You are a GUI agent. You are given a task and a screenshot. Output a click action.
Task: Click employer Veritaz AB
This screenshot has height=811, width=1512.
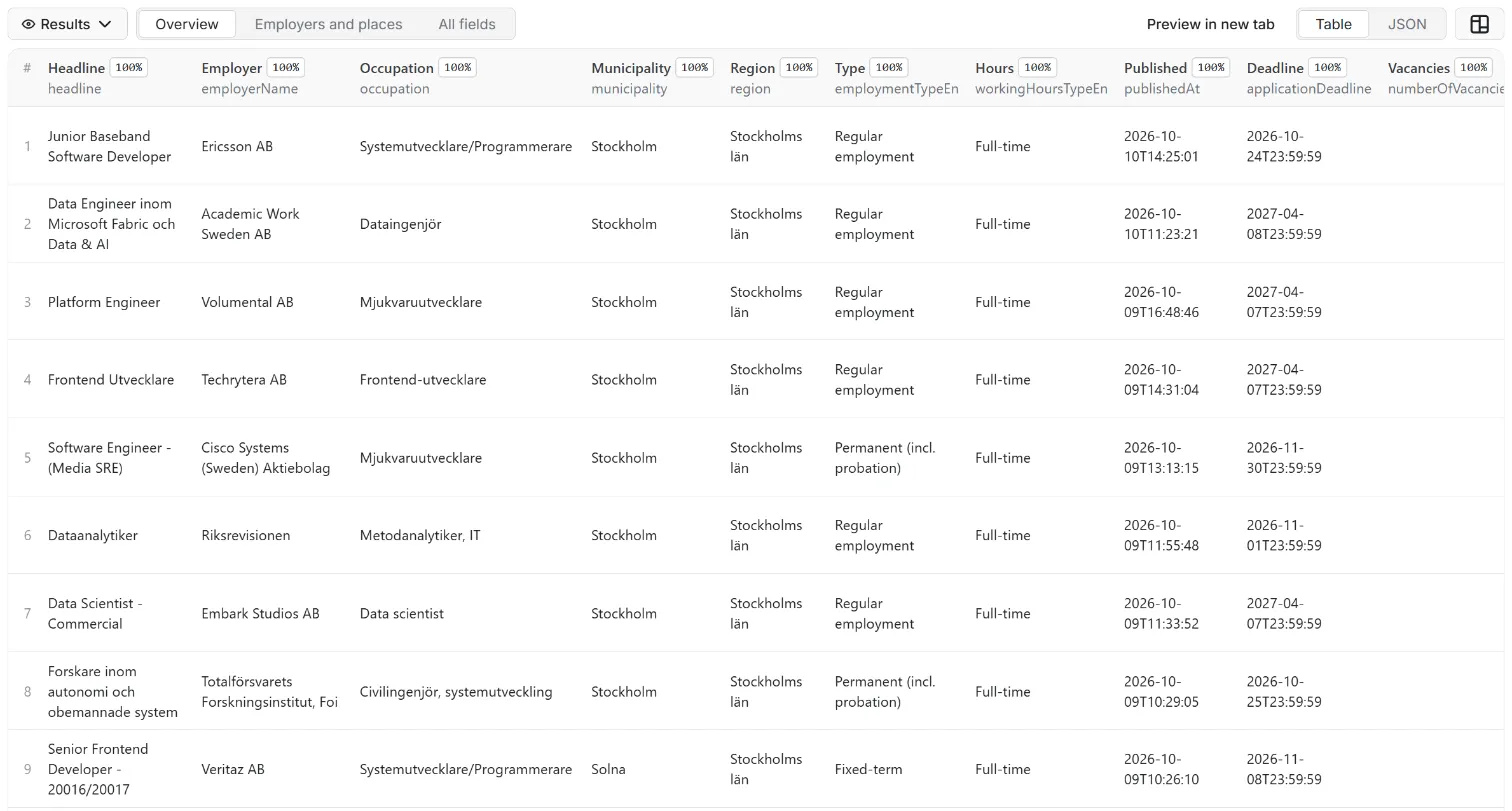[x=233, y=769]
